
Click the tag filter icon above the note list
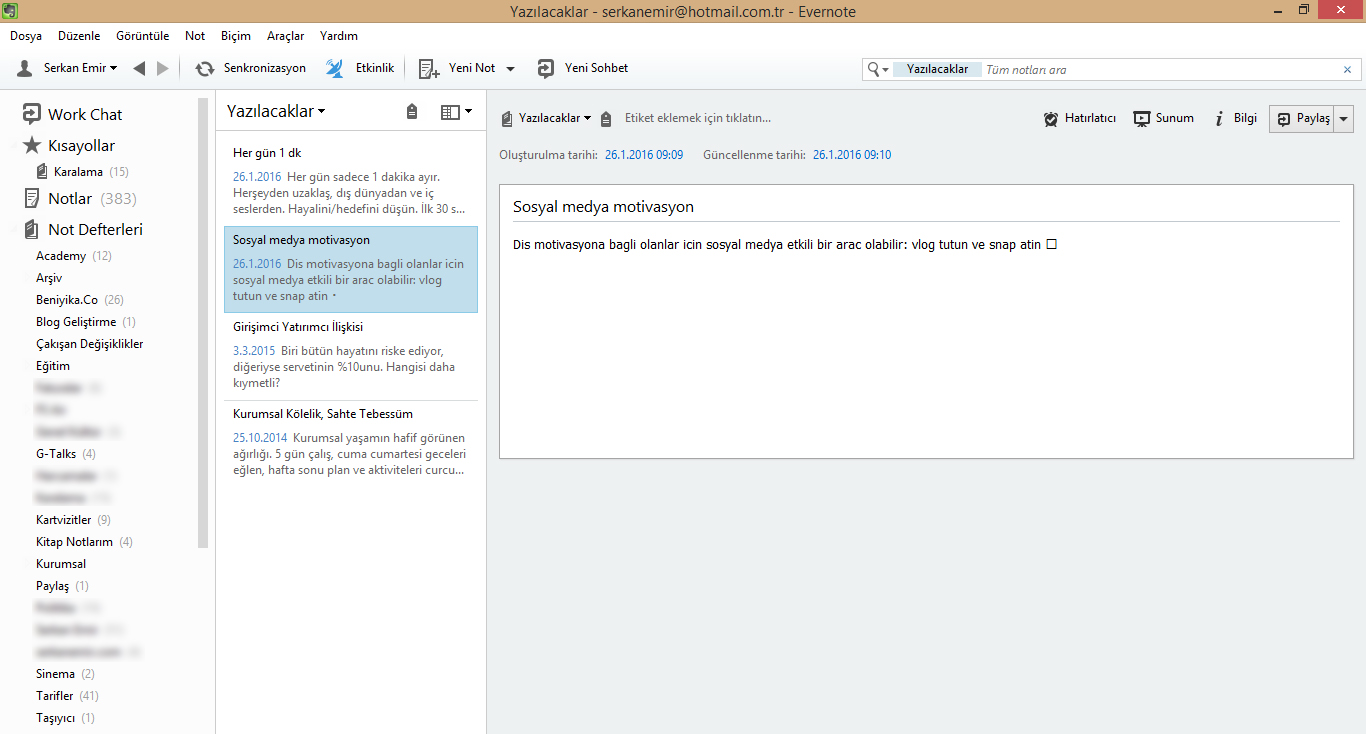pos(411,111)
